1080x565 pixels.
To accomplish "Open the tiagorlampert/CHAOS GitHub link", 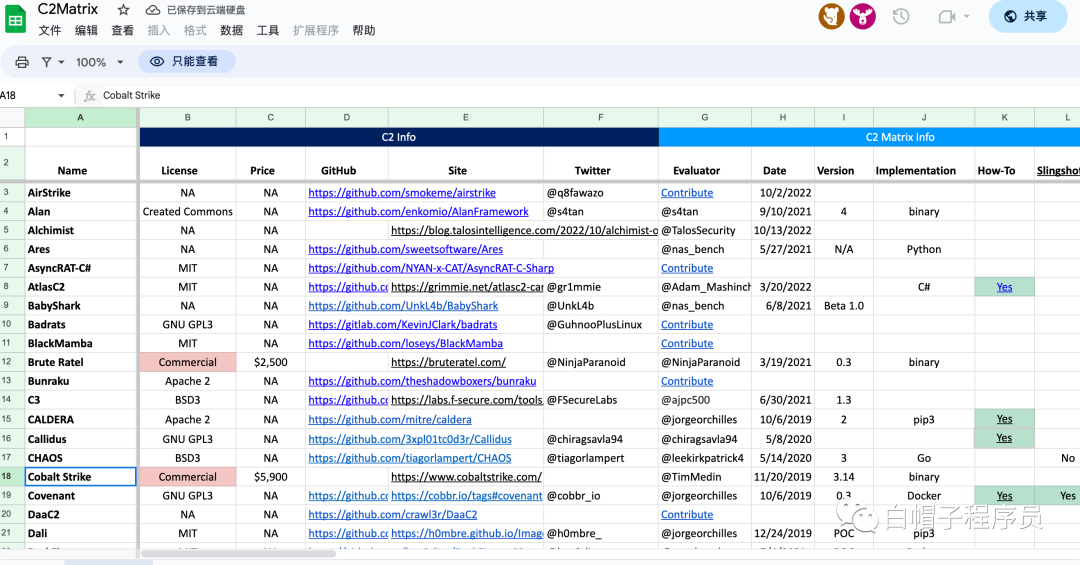I will (410, 458).
